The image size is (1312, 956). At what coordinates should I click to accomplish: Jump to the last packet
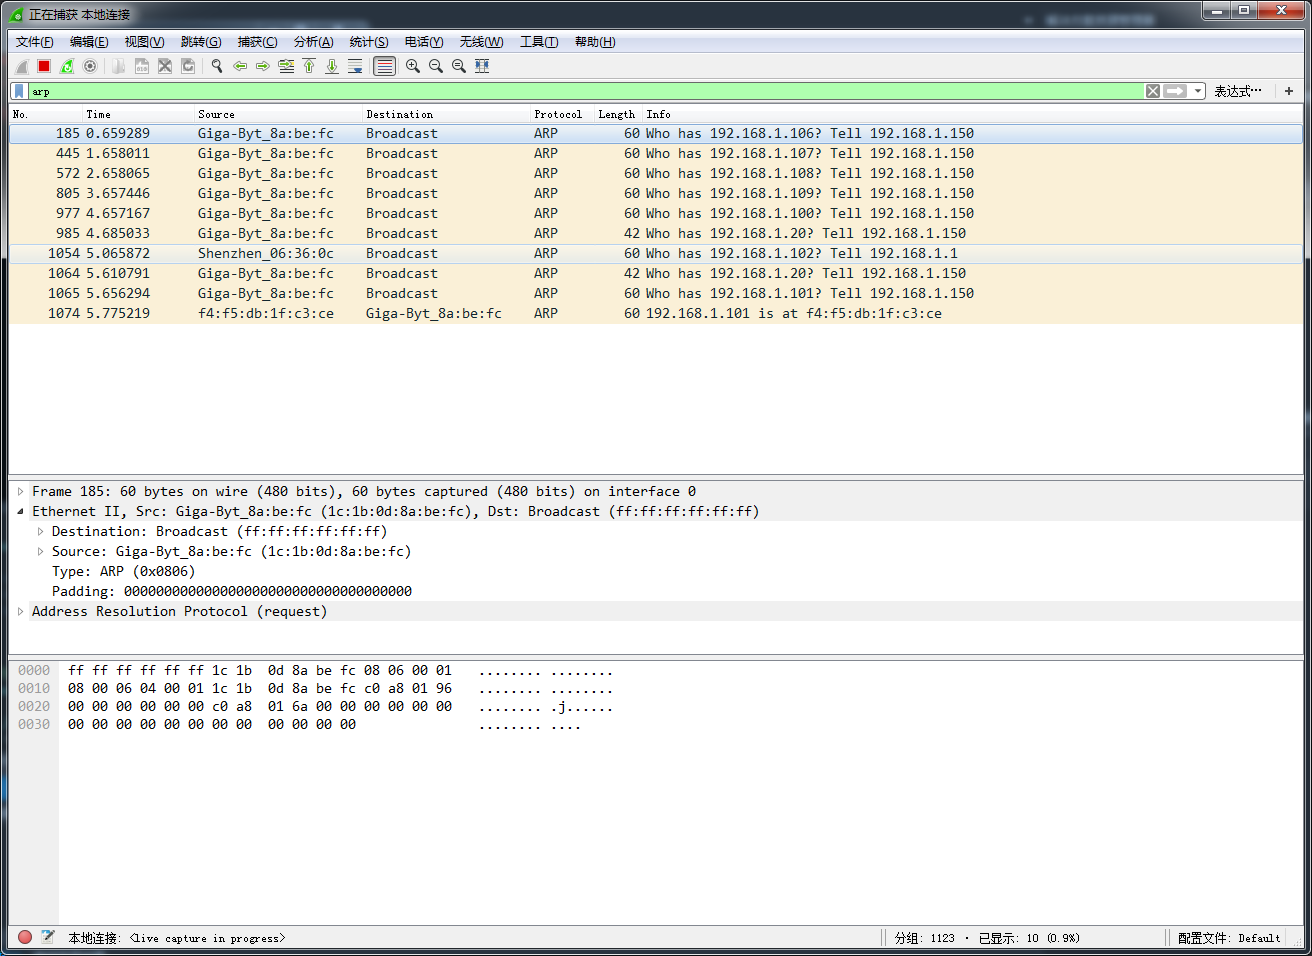coord(332,66)
